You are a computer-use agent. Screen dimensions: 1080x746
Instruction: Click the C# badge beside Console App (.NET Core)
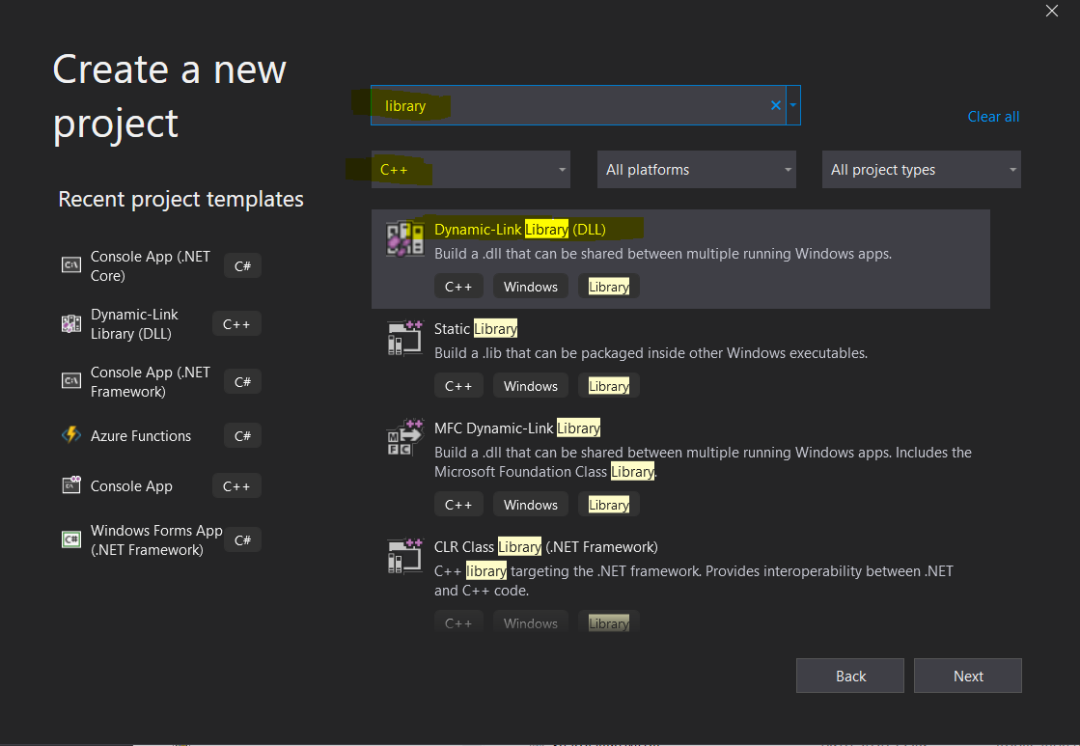(242, 266)
